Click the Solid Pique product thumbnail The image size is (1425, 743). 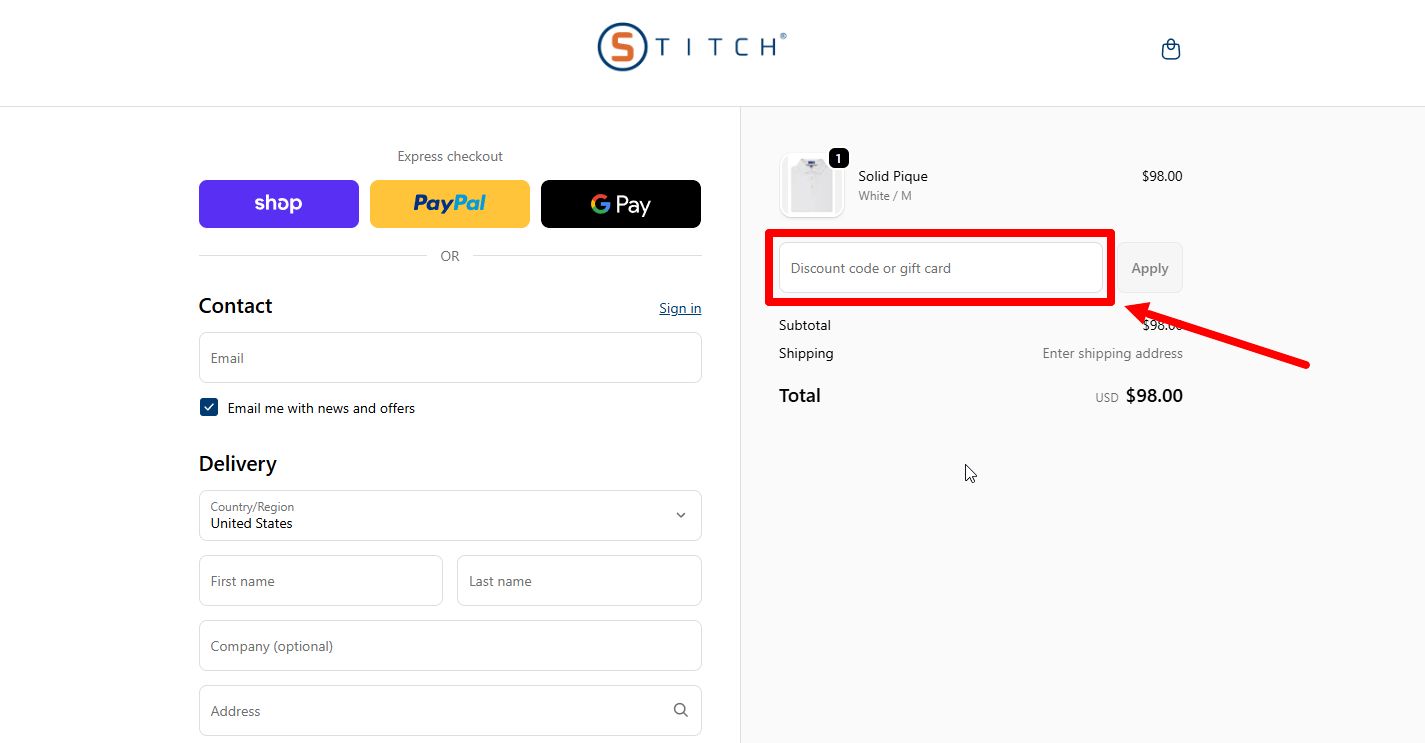click(811, 184)
